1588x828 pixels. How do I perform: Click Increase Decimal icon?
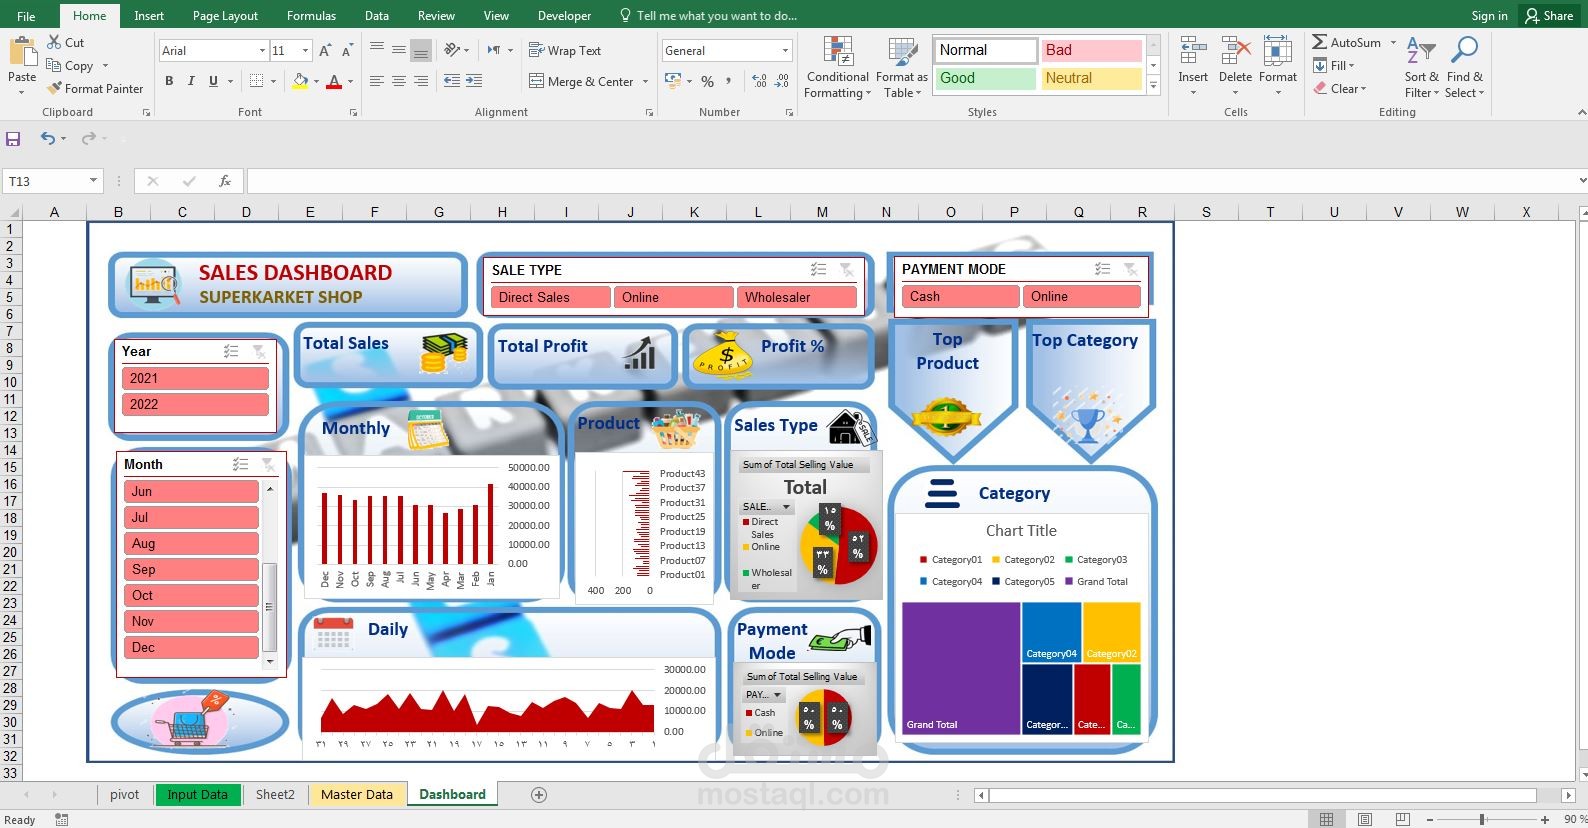[759, 81]
